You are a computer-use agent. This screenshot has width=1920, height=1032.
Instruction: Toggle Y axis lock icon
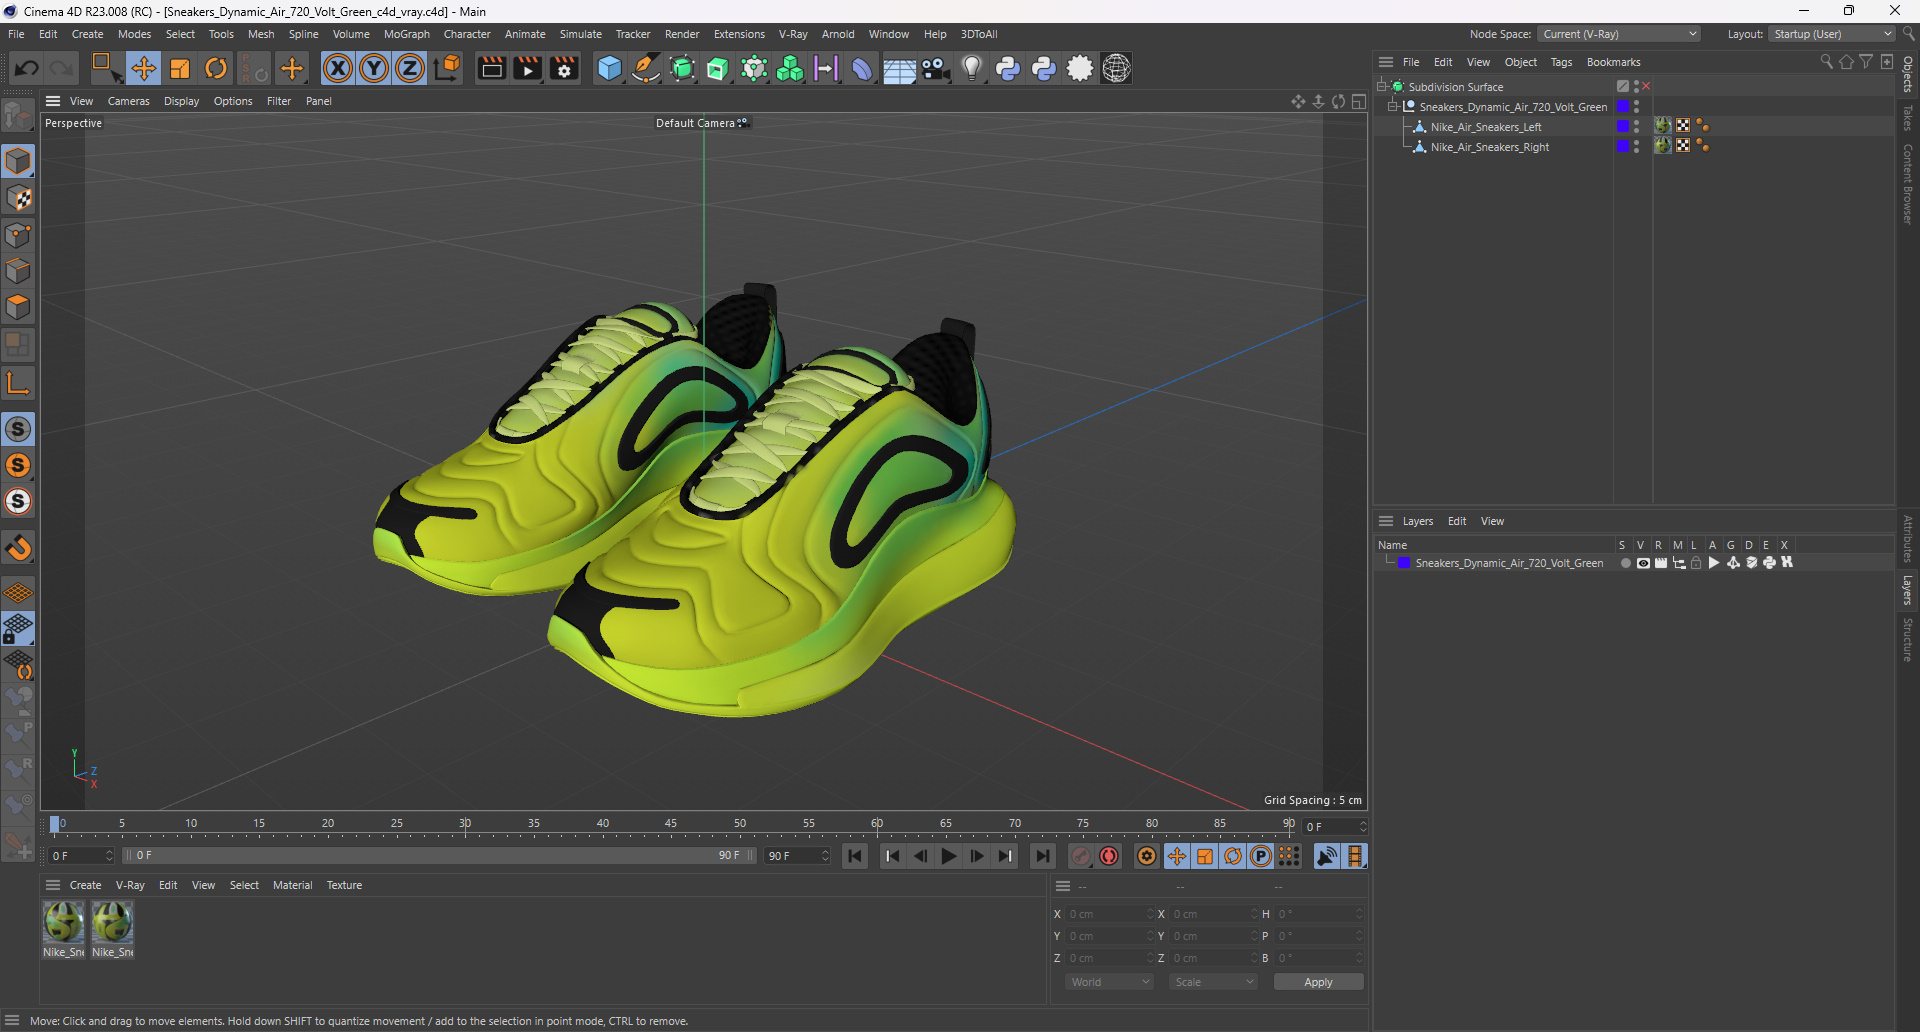(374, 68)
